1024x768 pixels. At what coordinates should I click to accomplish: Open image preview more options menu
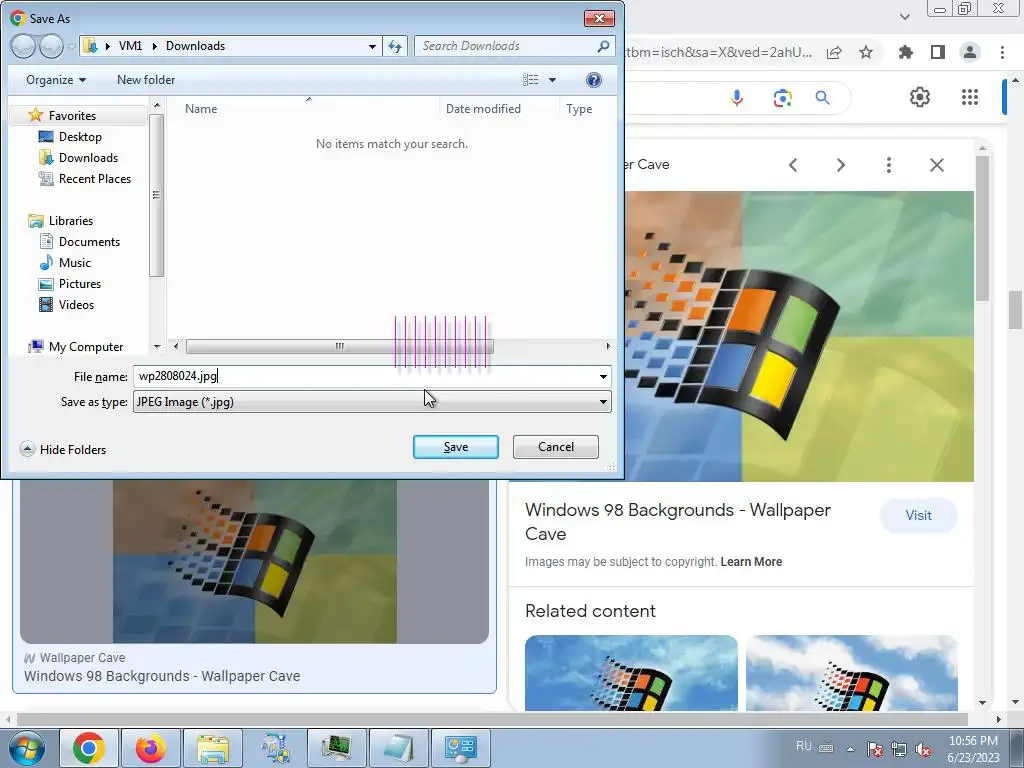coord(888,165)
